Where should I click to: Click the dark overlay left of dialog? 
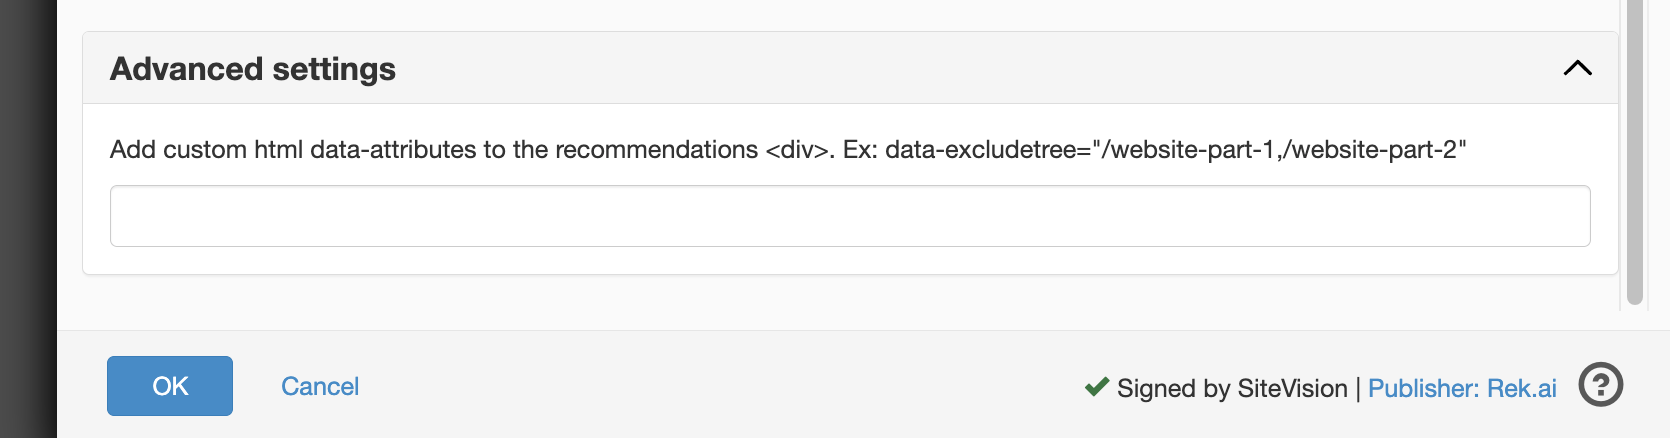[28, 219]
